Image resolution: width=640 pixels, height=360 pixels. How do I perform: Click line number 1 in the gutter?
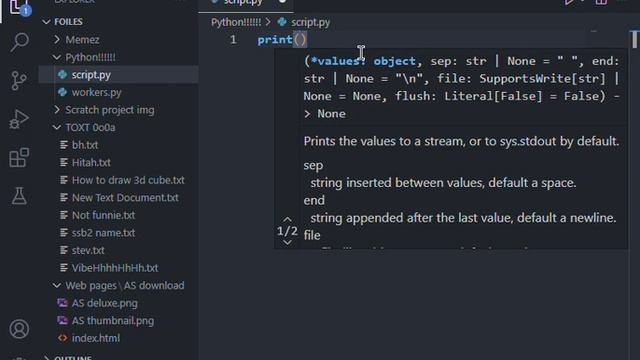click(233, 40)
